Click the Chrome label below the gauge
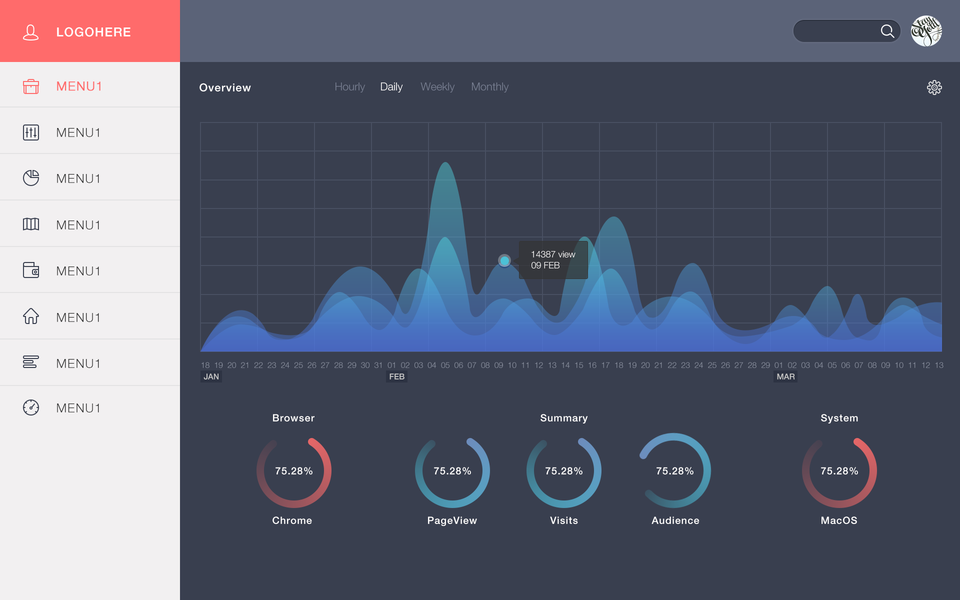This screenshot has width=960, height=600. (x=292, y=520)
